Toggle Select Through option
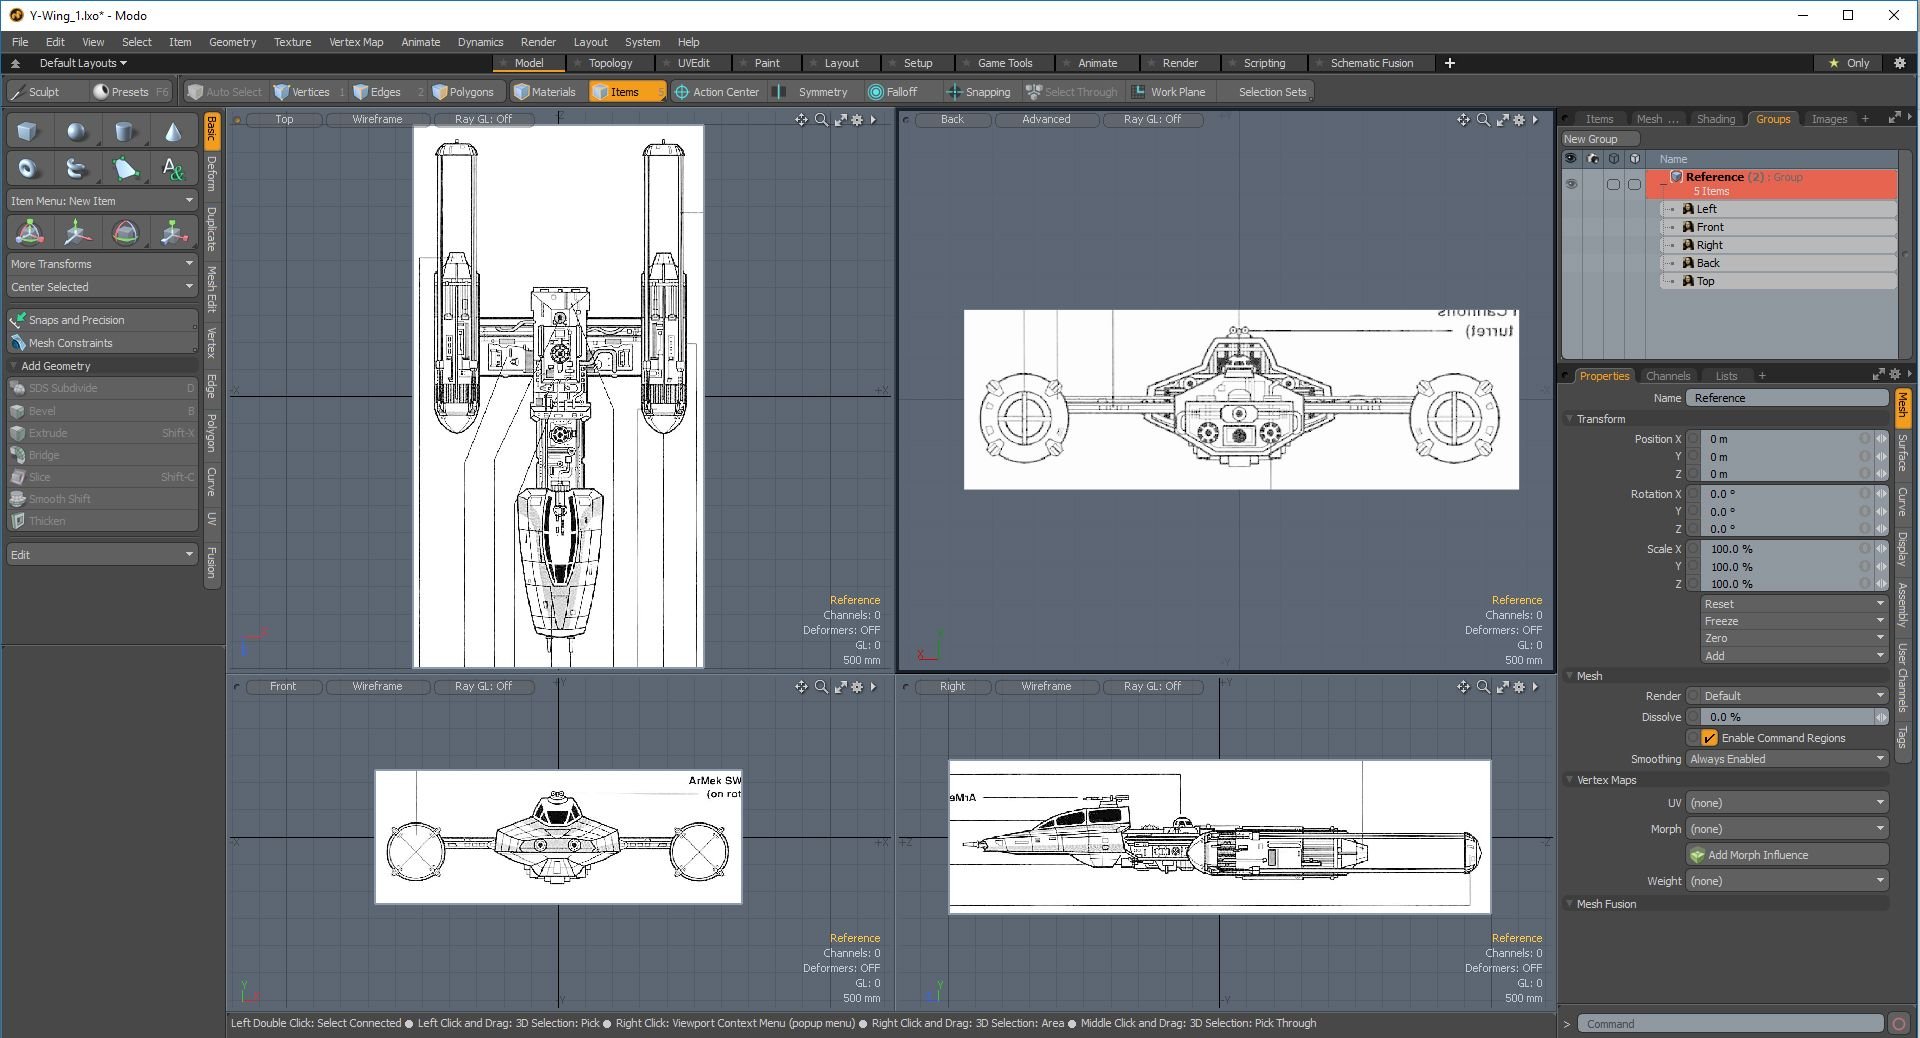 coord(1072,92)
